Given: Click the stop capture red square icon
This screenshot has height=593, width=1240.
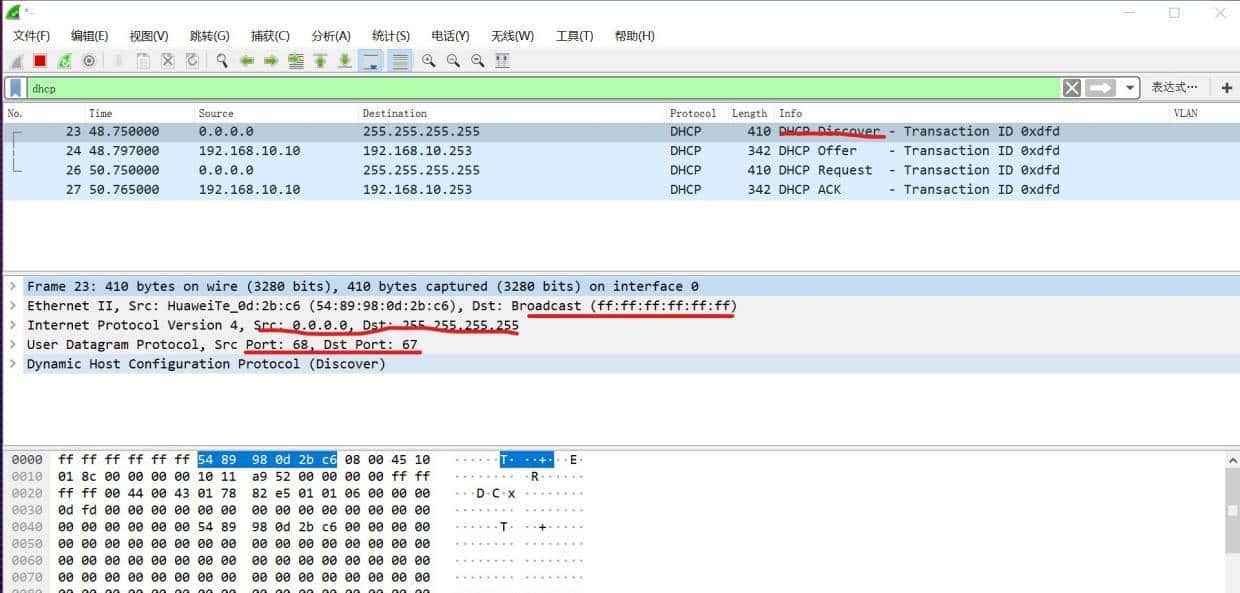Looking at the screenshot, I should tap(38, 60).
